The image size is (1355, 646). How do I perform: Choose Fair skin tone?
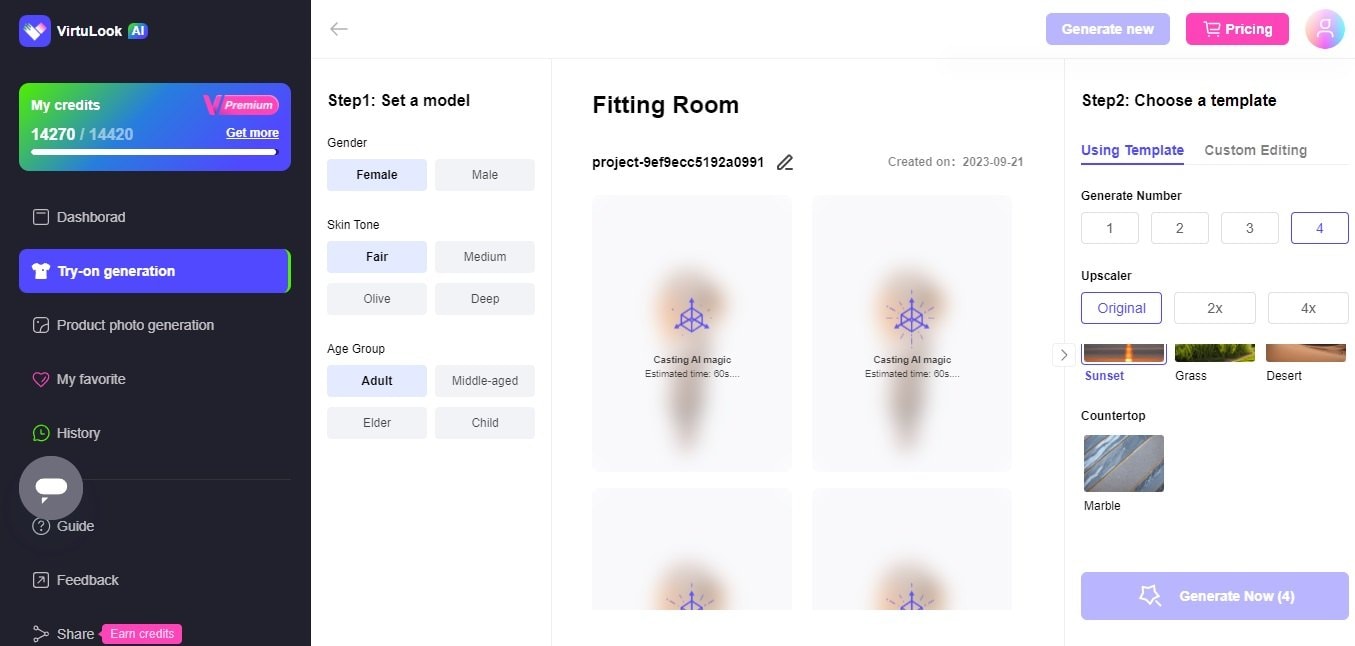point(377,257)
